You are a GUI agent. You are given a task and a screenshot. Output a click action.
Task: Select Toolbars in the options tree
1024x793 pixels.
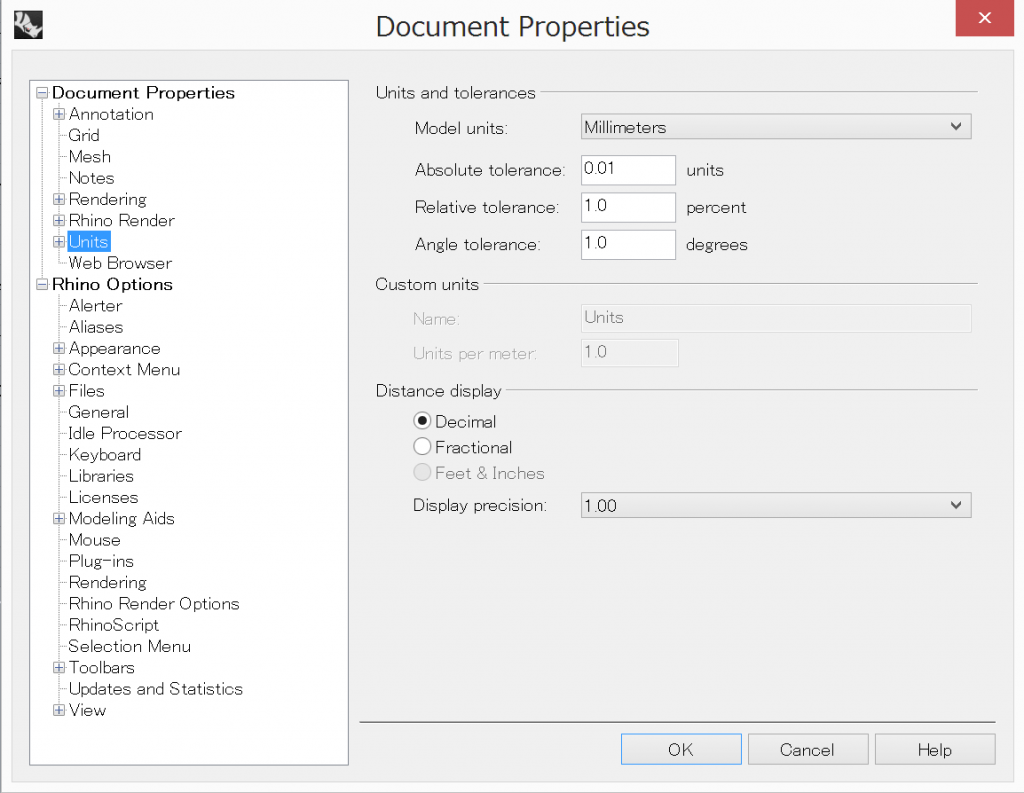point(102,668)
